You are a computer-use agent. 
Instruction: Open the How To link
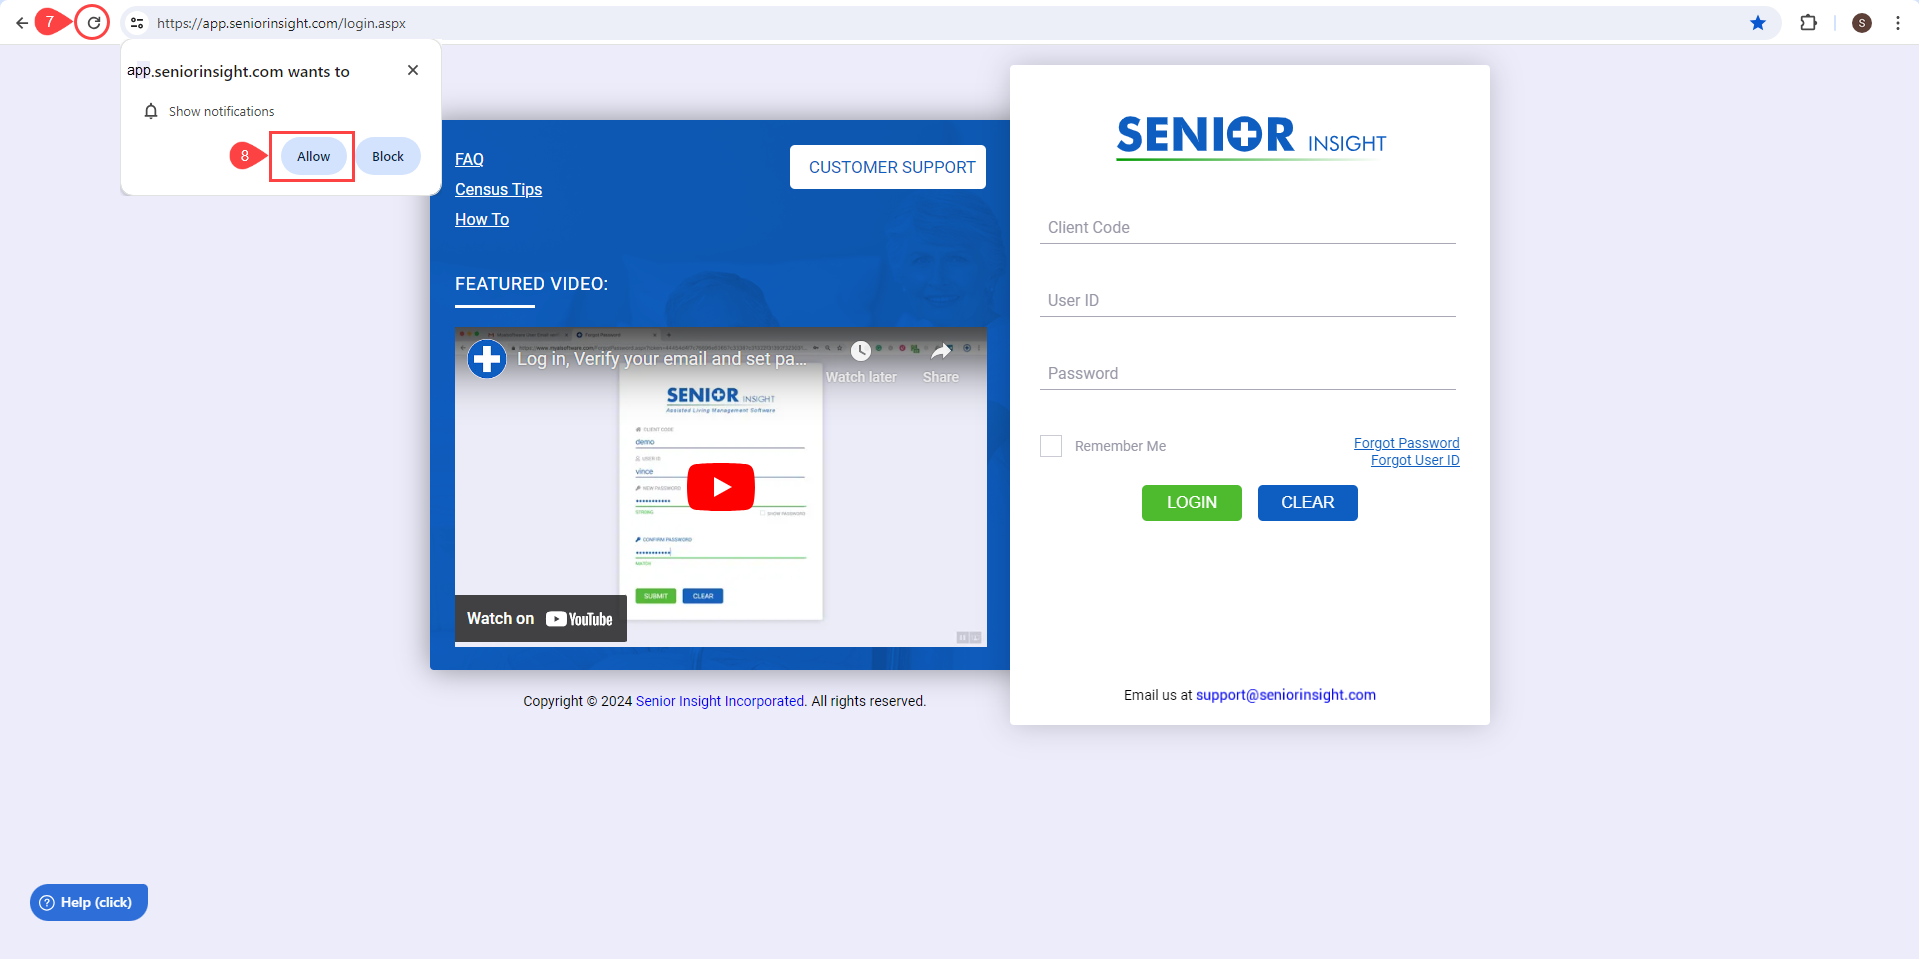click(482, 219)
